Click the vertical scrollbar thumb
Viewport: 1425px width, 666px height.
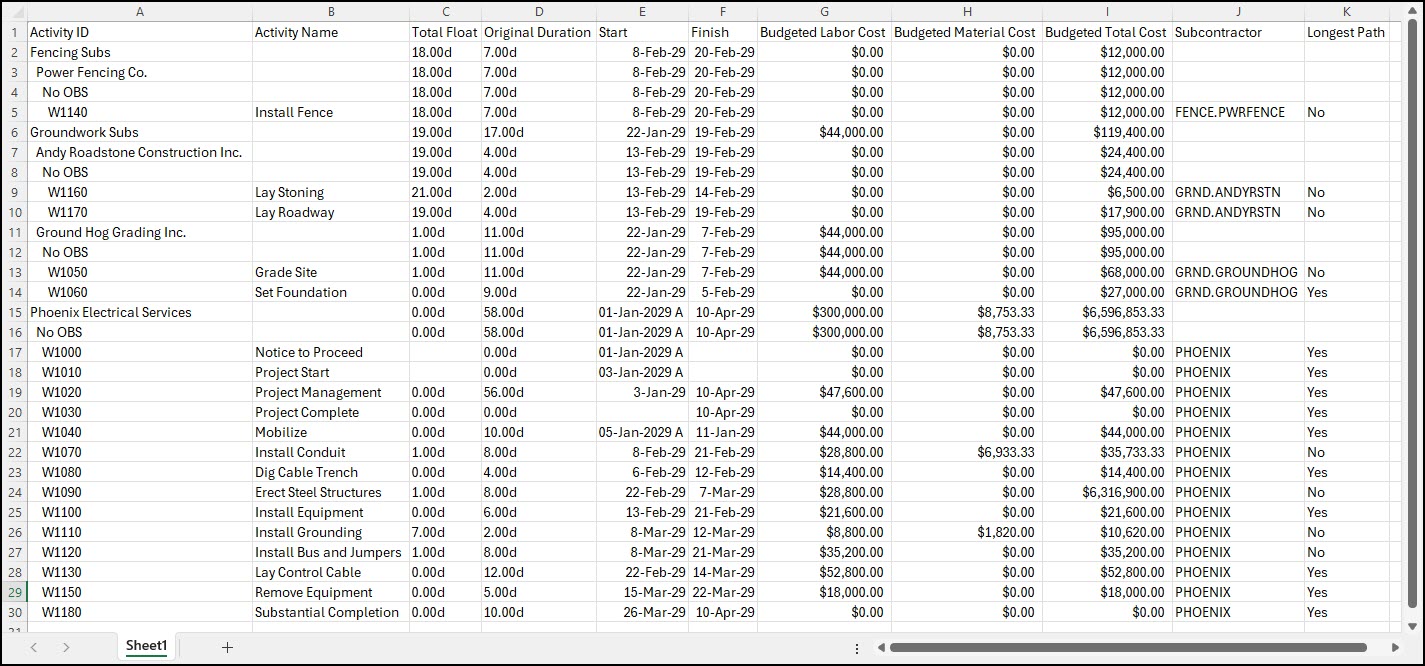[1412, 313]
